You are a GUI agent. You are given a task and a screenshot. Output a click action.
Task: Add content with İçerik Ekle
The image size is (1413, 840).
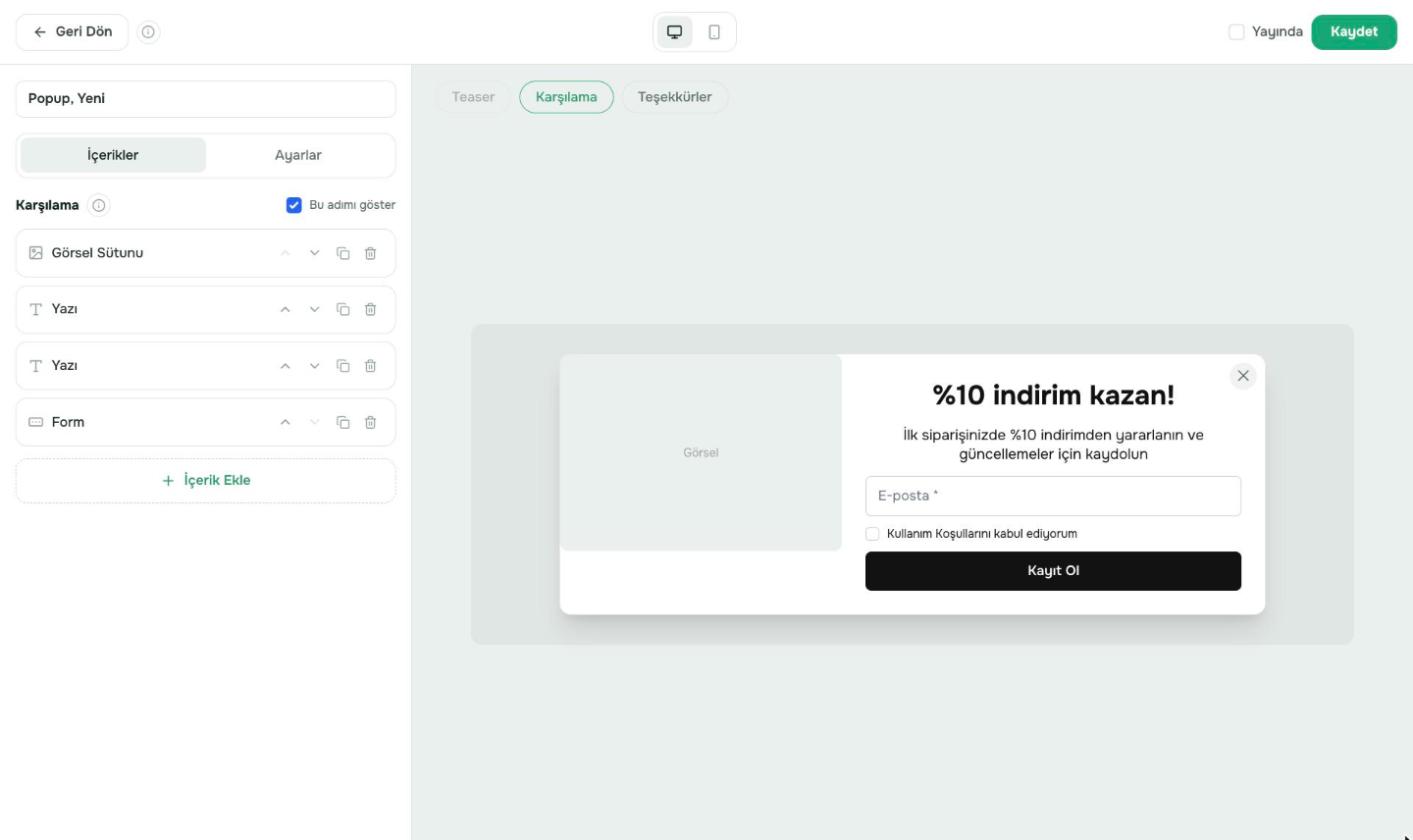(206, 481)
